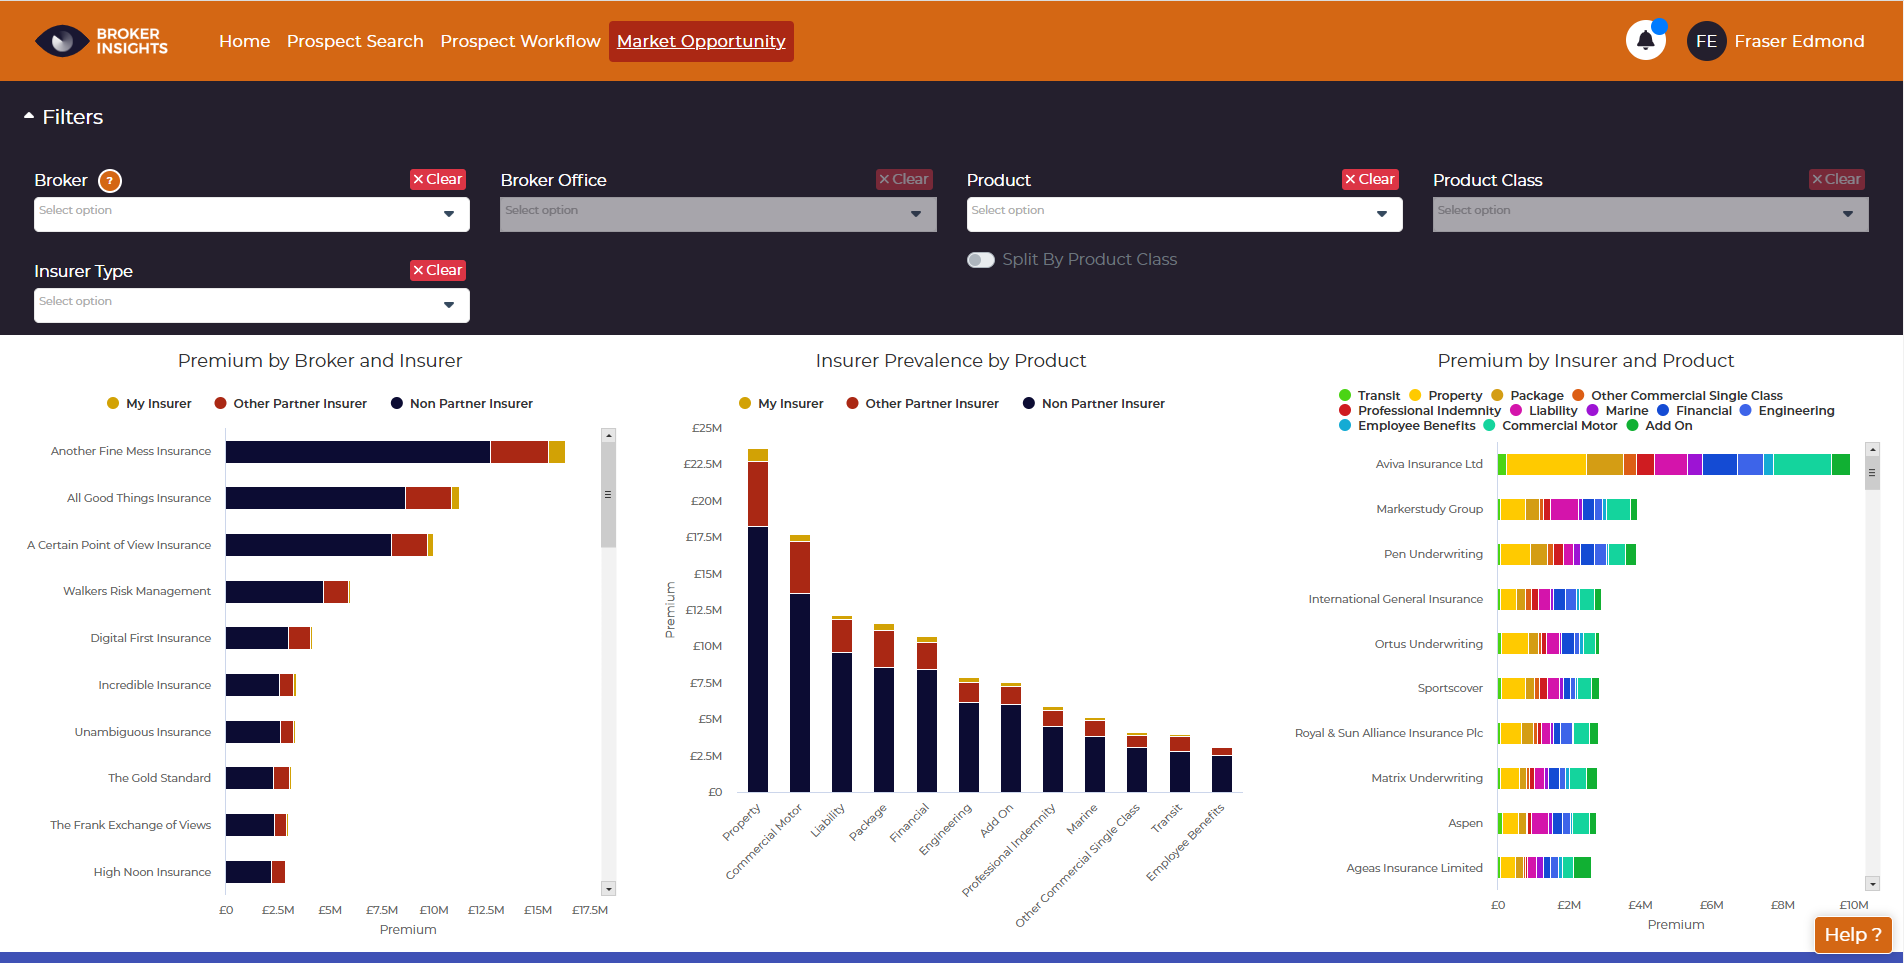This screenshot has height=963, width=1904.
Task: Toggle the Financial legend item
Action: pos(1694,411)
